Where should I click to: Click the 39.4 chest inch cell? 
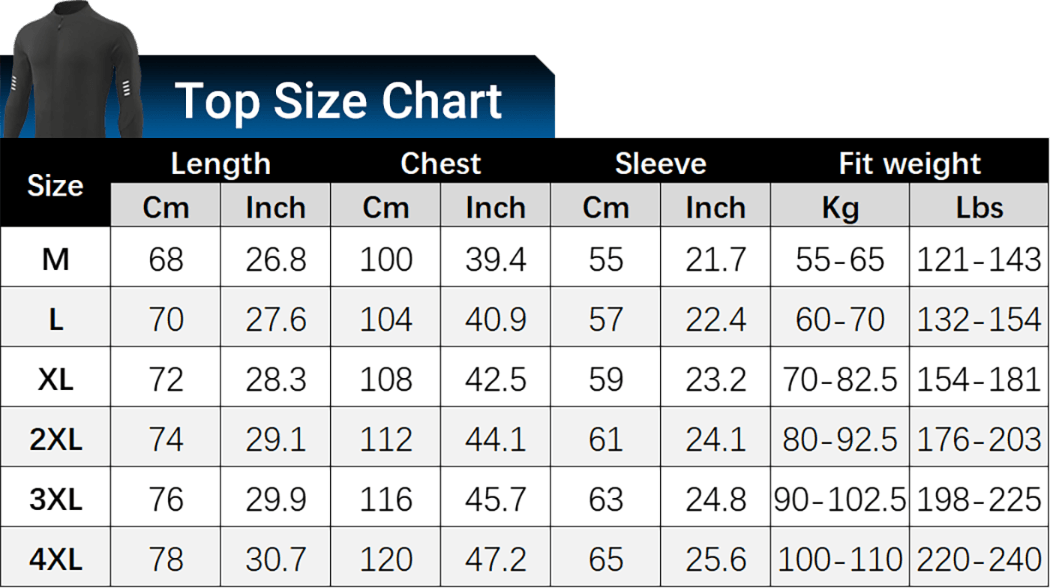click(x=495, y=259)
